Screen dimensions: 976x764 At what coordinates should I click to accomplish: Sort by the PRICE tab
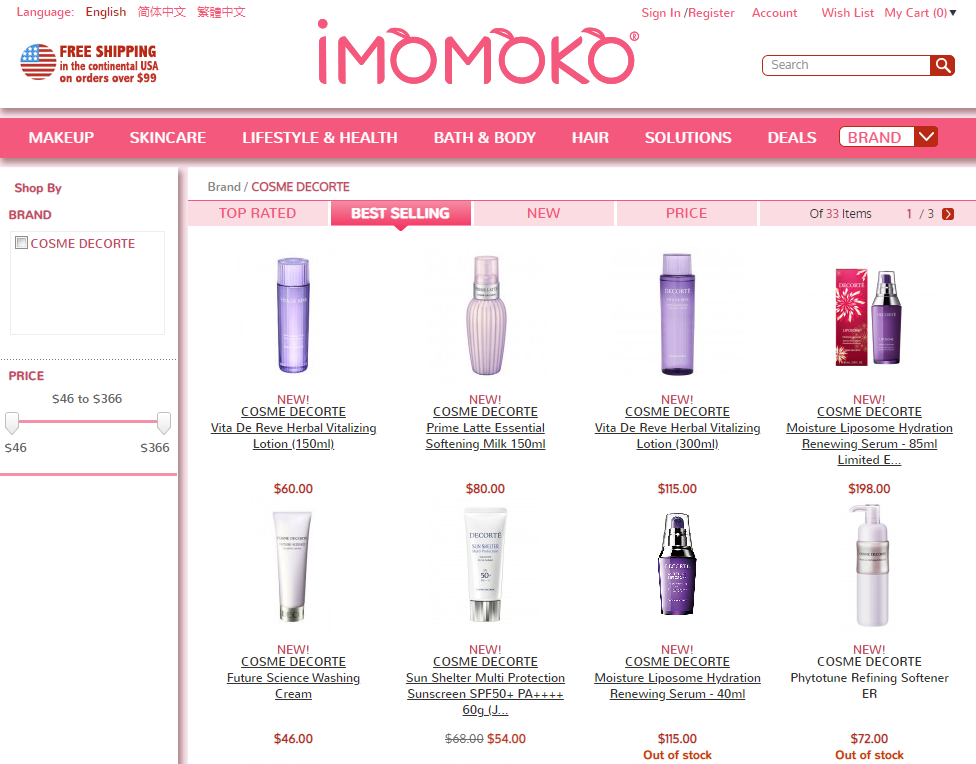coord(687,214)
